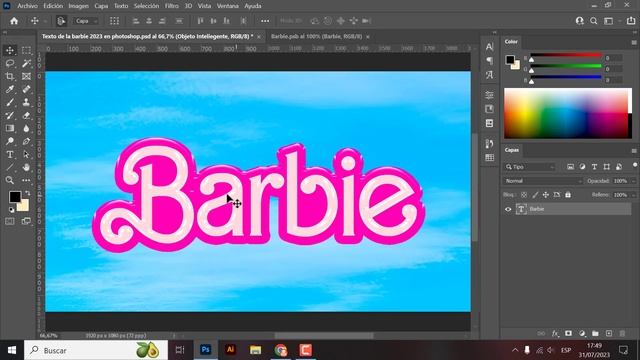Select the Gradient tool
Viewport: 640px width, 360px height.
[x=10, y=129]
